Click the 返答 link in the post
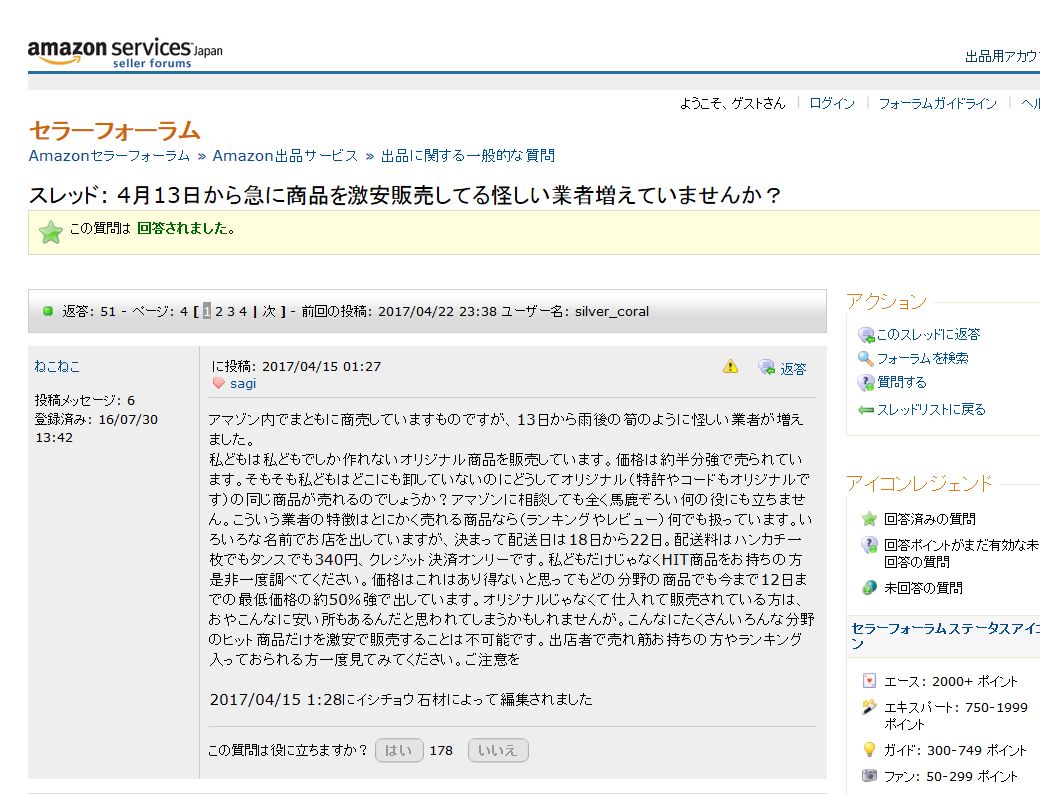Viewport: 1040px width, 794px height. click(793, 369)
